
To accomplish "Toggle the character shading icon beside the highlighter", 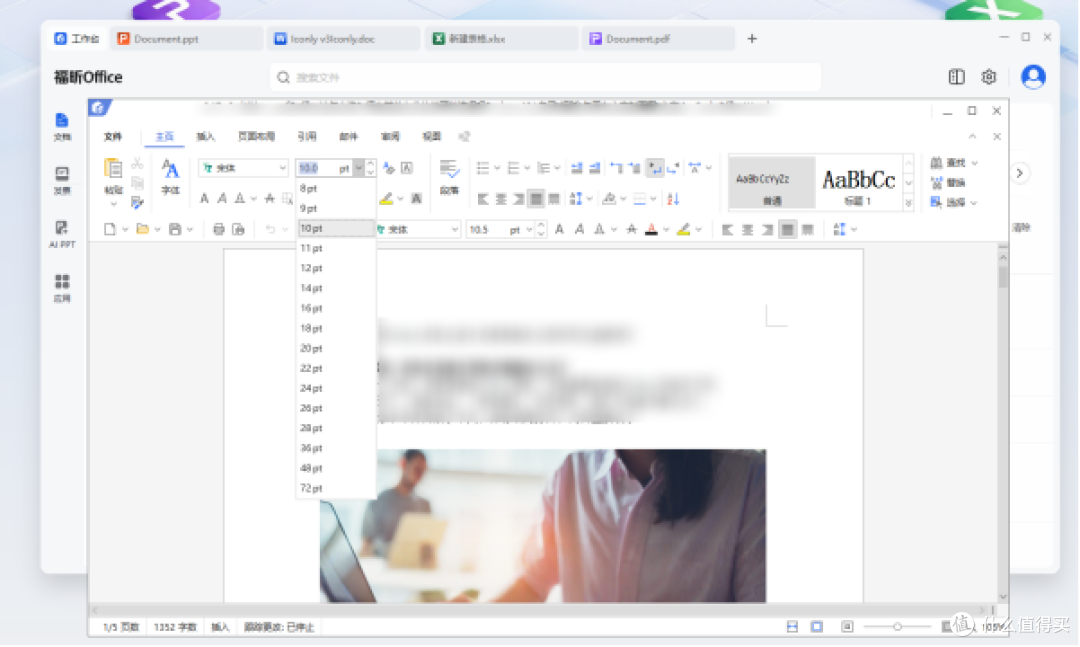I will tap(417, 199).
